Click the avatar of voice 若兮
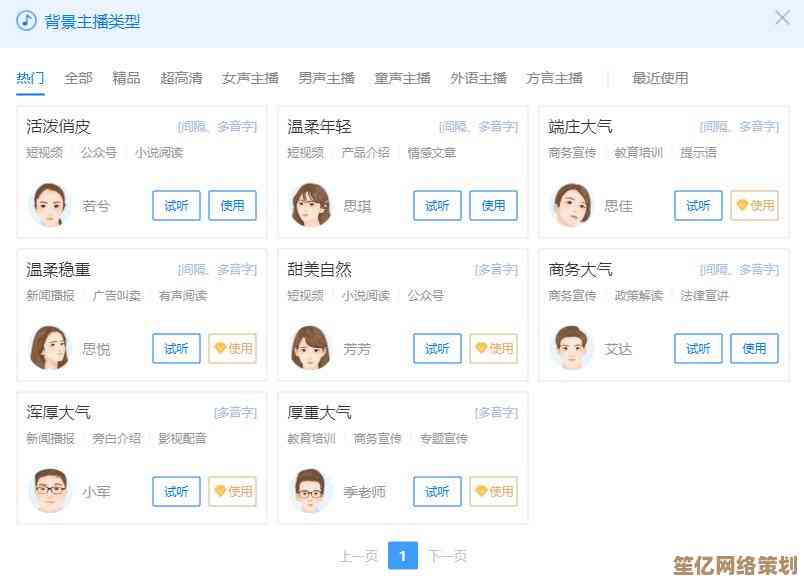 click(49, 205)
